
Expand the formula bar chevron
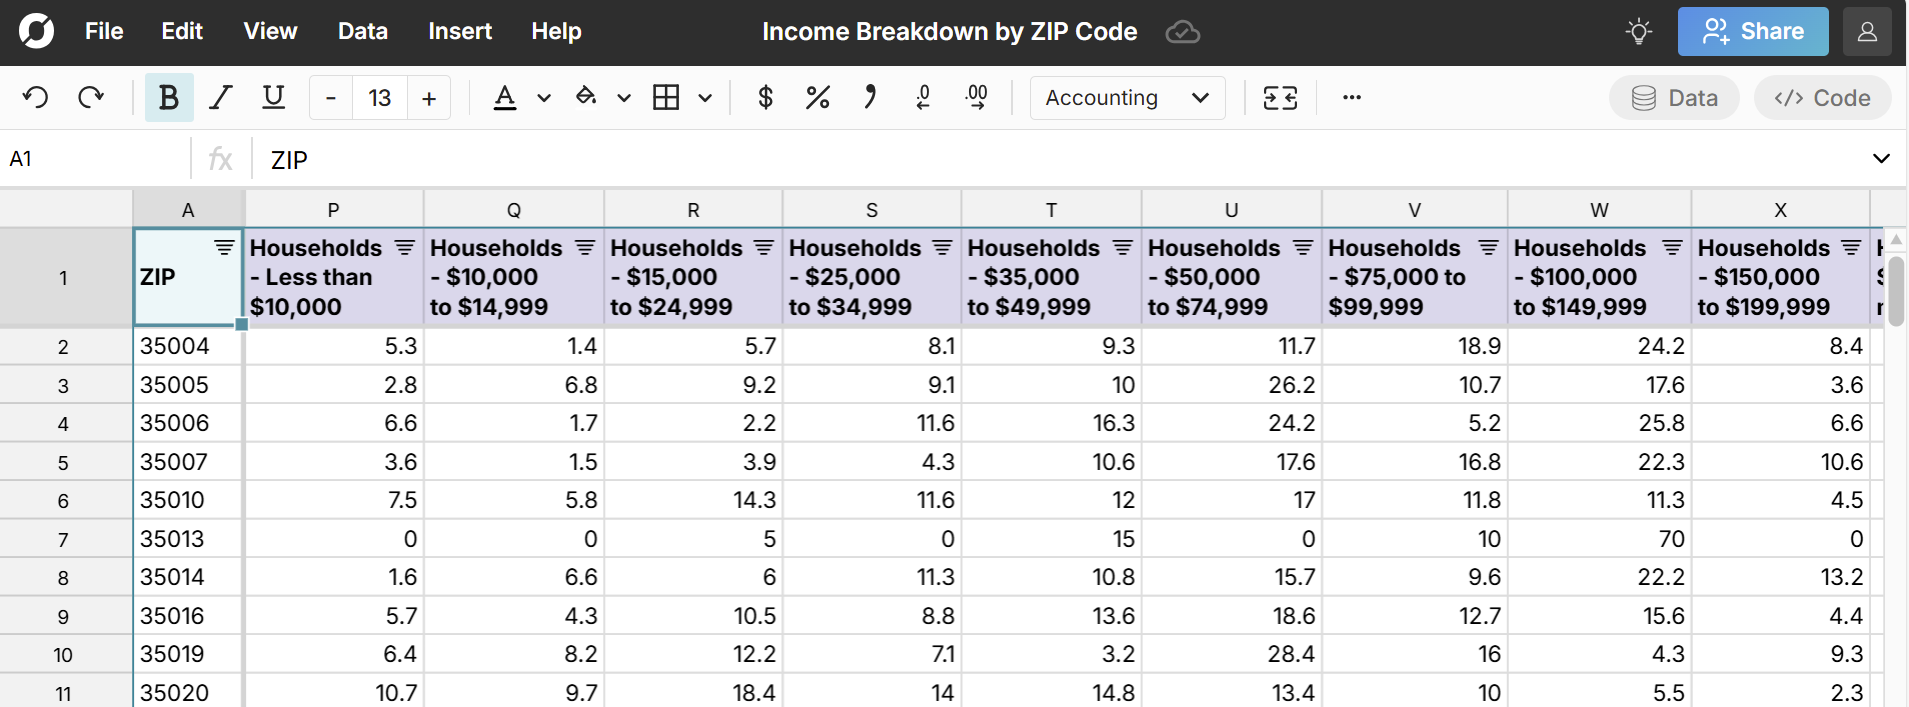pyautogui.click(x=1880, y=159)
